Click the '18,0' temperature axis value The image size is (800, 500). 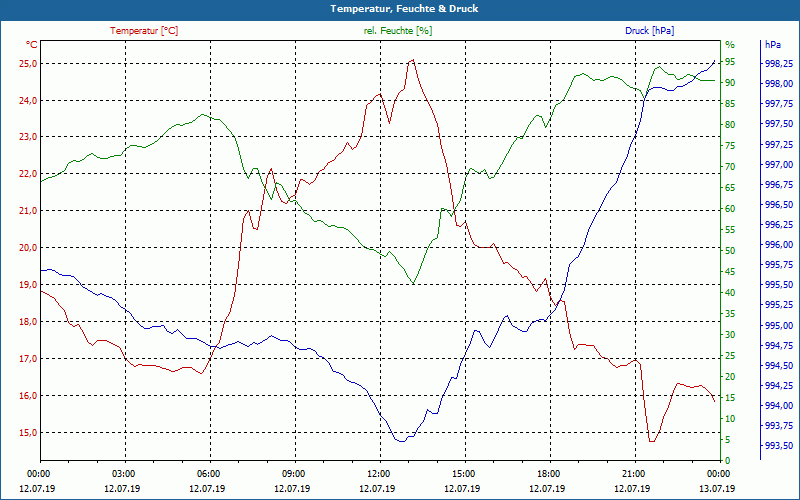point(28,322)
